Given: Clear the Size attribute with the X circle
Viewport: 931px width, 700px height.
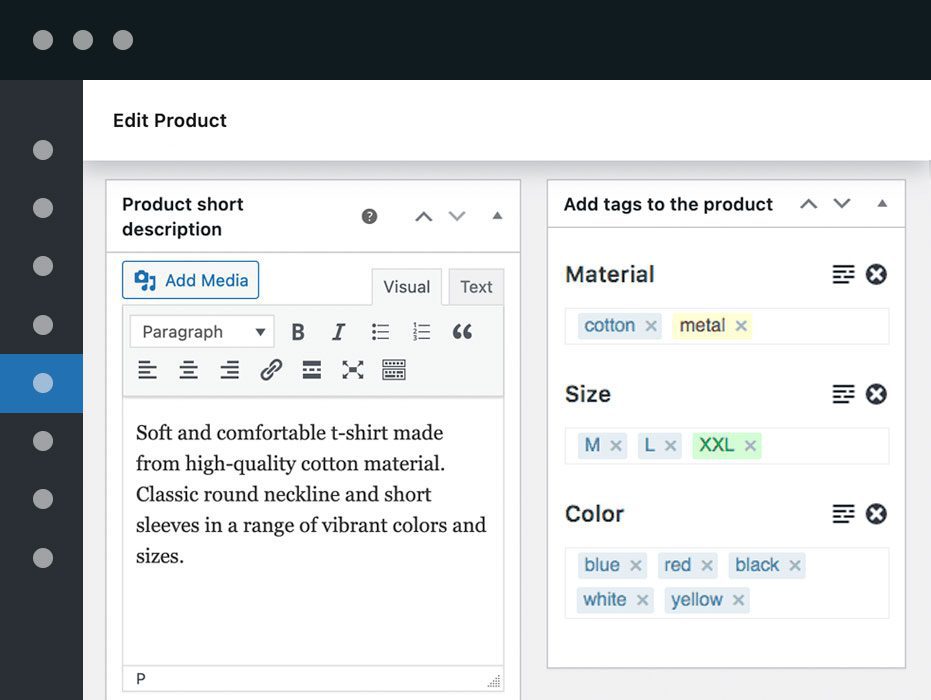Looking at the screenshot, I should (x=876, y=394).
